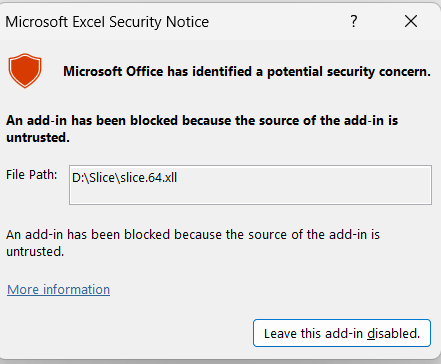Click the bold potential security concern heading
The image size is (441, 364).
pos(247,71)
